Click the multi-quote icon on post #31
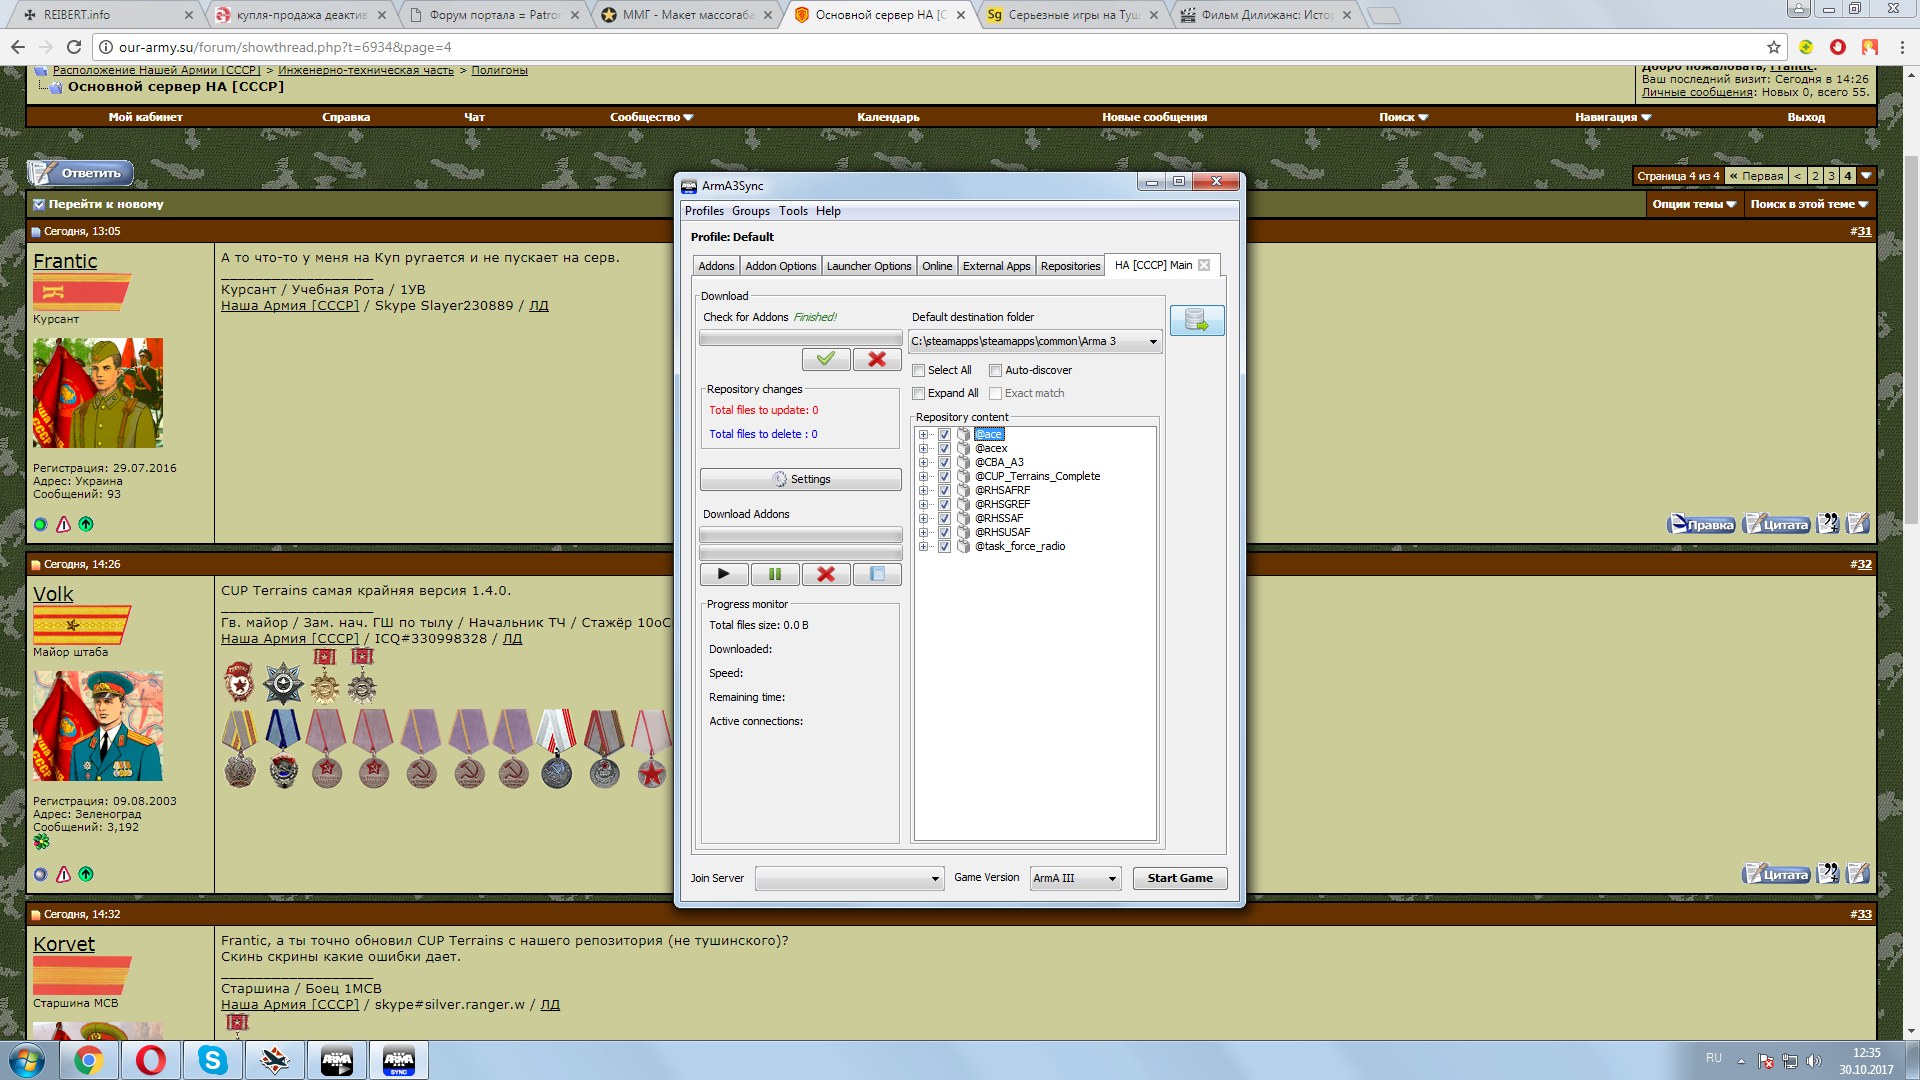Screen dimensions: 1920x1080 click(1828, 524)
